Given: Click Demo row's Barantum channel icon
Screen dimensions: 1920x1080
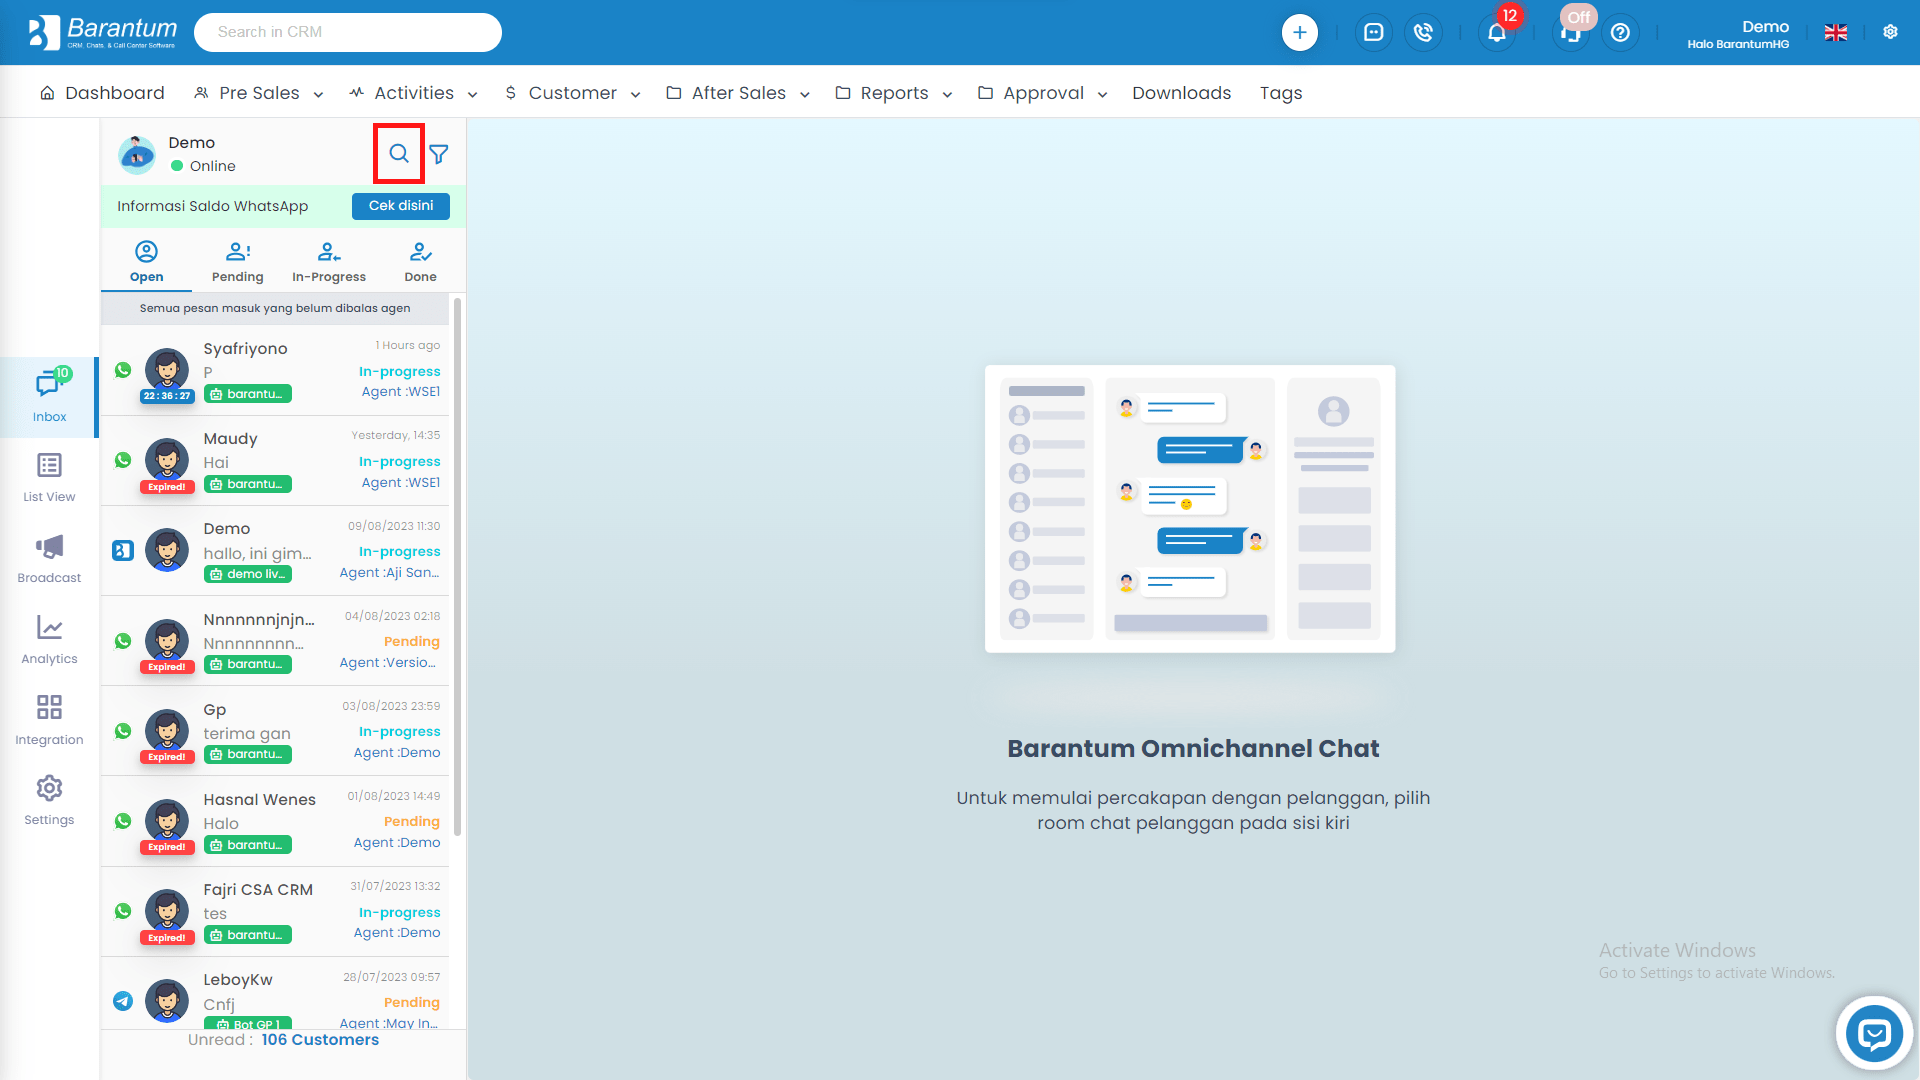Looking at the screenshot, I should click(123, 550).
